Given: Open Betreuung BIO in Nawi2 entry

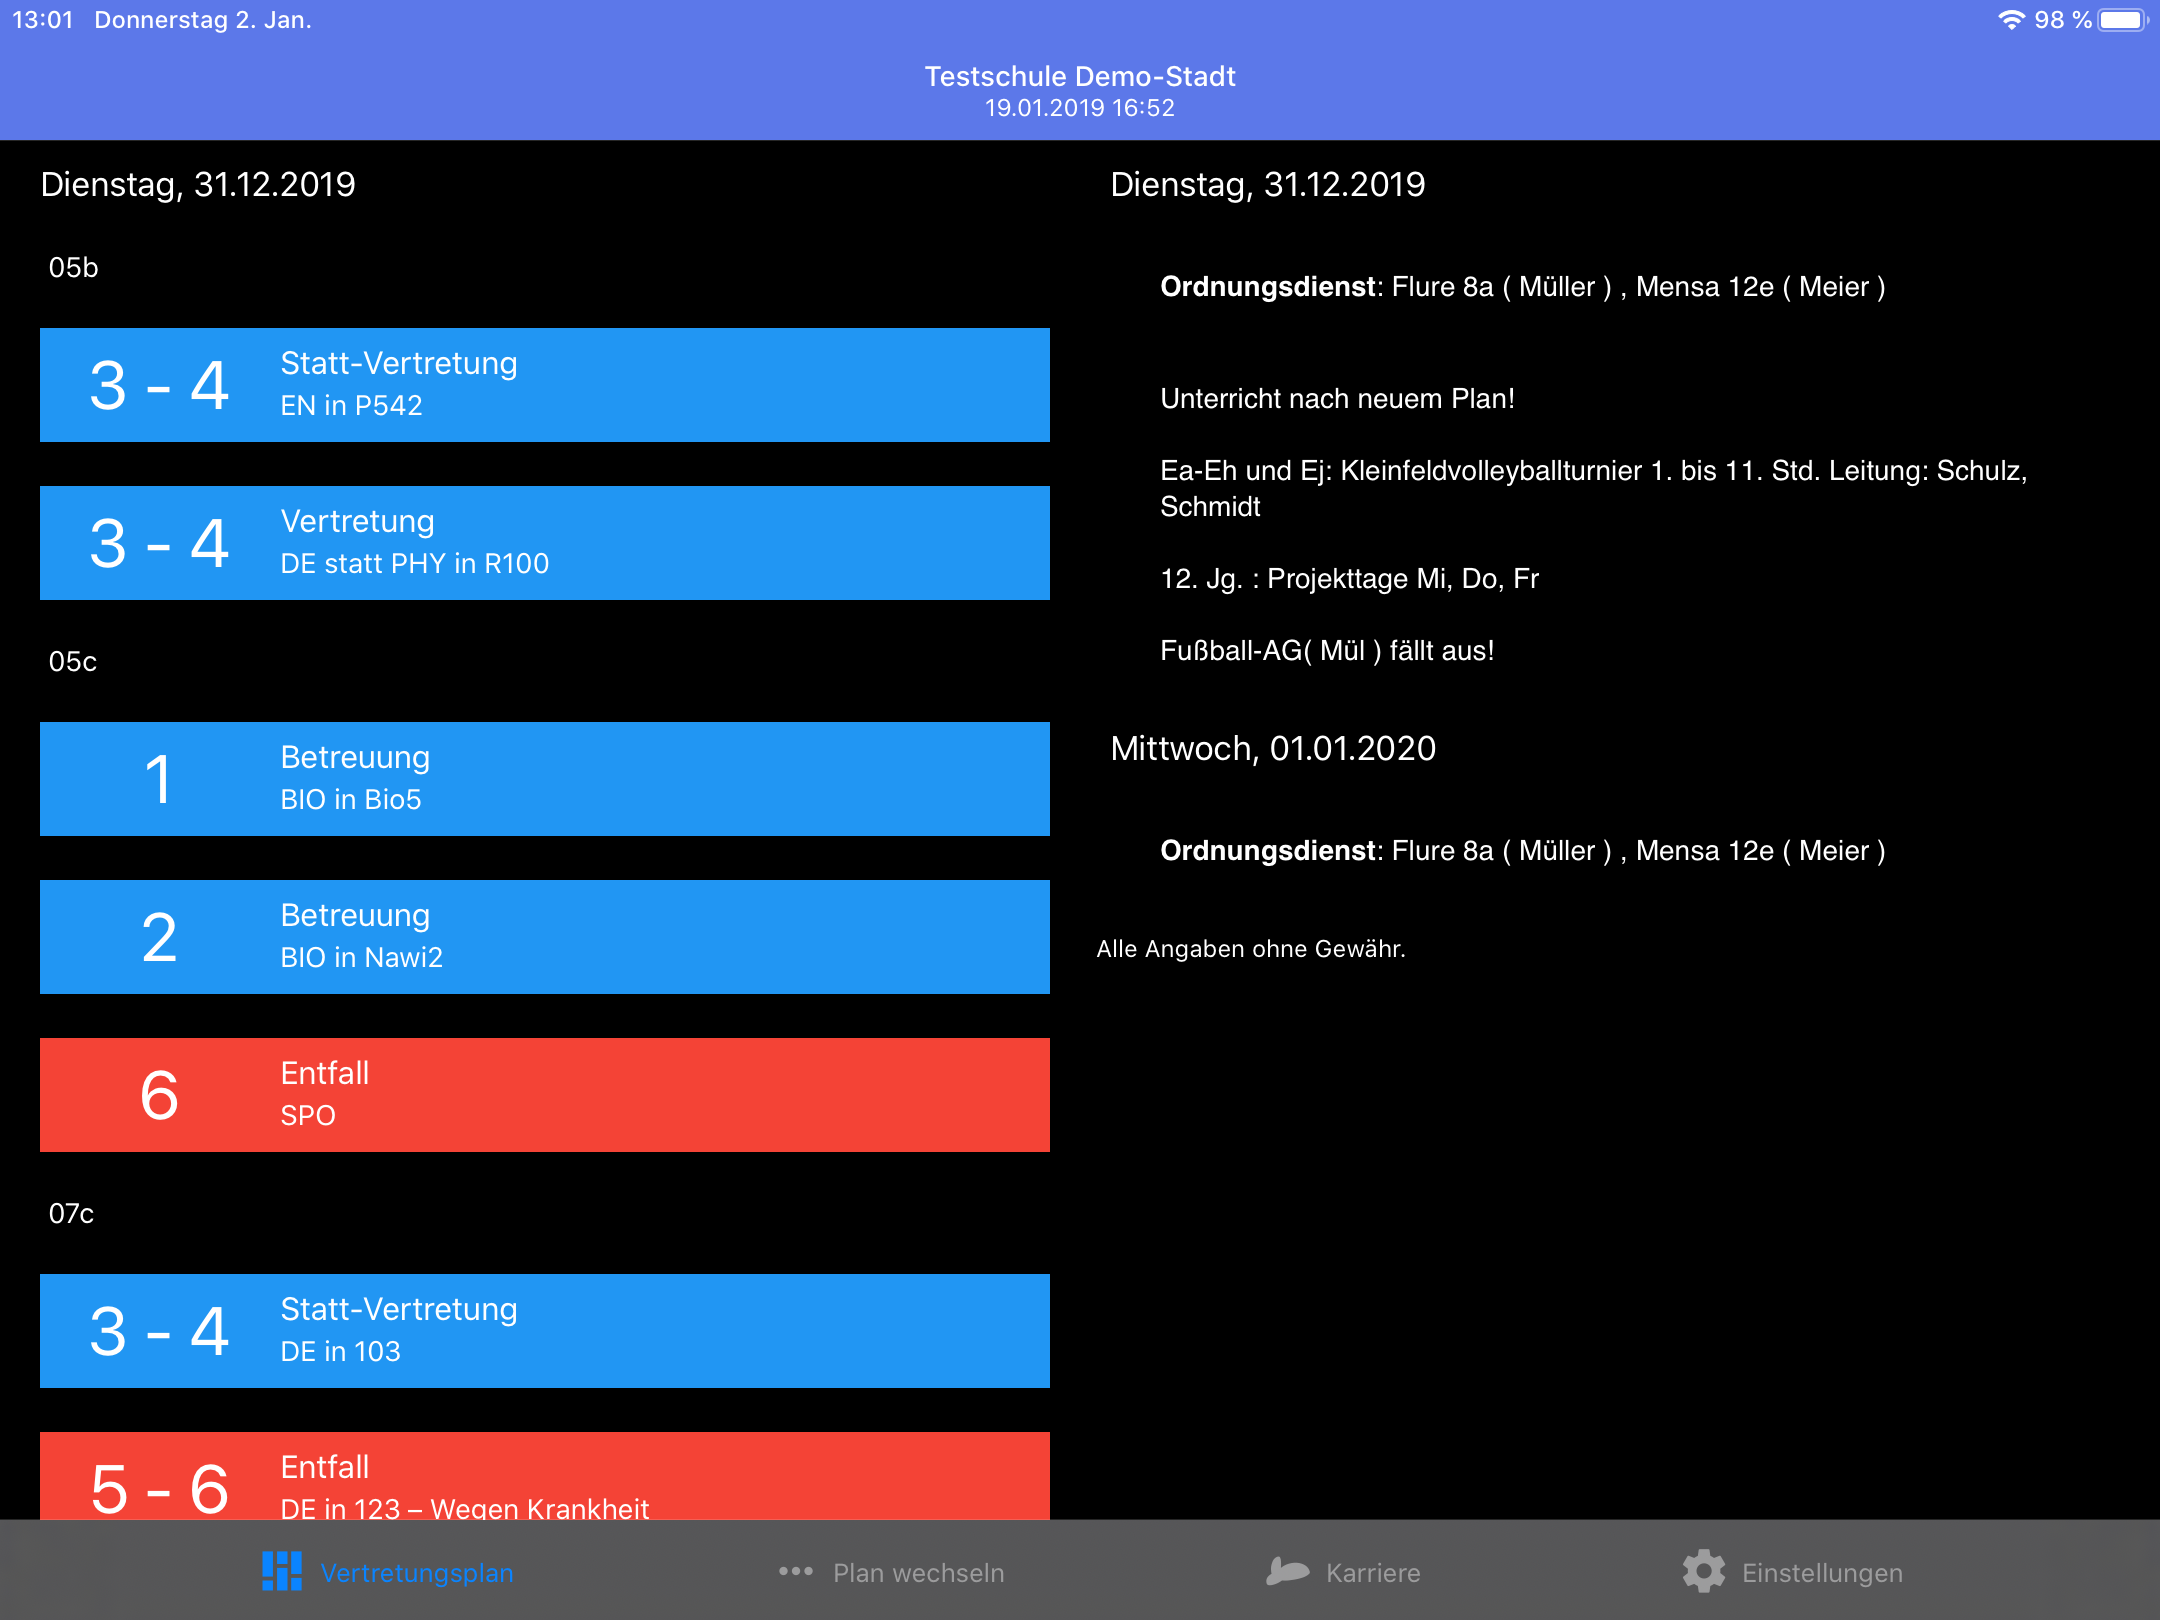Looking at the screenshot, I should [545, 937].
